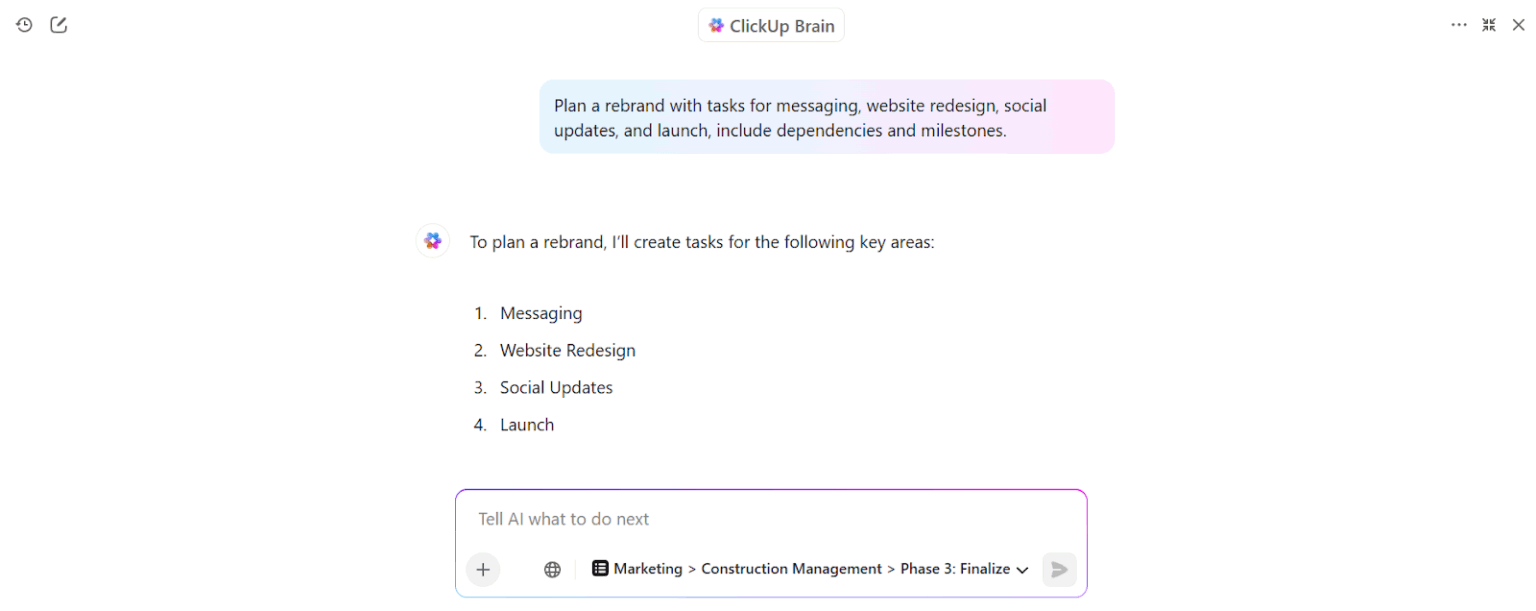
Task: Select the "Social Updates" list item
Action: click(556, 387)
